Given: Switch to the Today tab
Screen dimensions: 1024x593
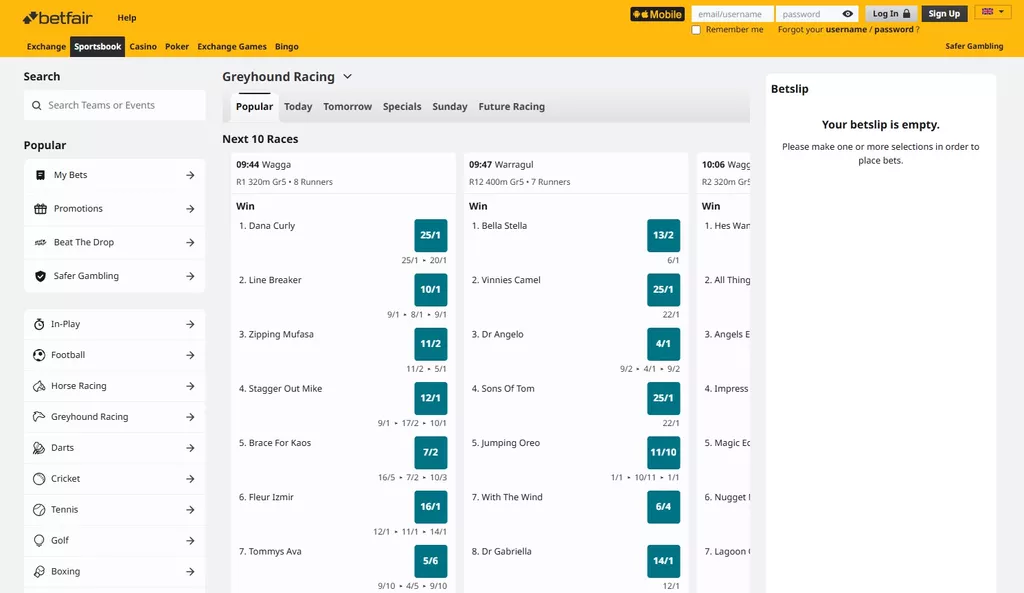Looking at the screenshot, I should pyautogui.click(x=298, y=106).
